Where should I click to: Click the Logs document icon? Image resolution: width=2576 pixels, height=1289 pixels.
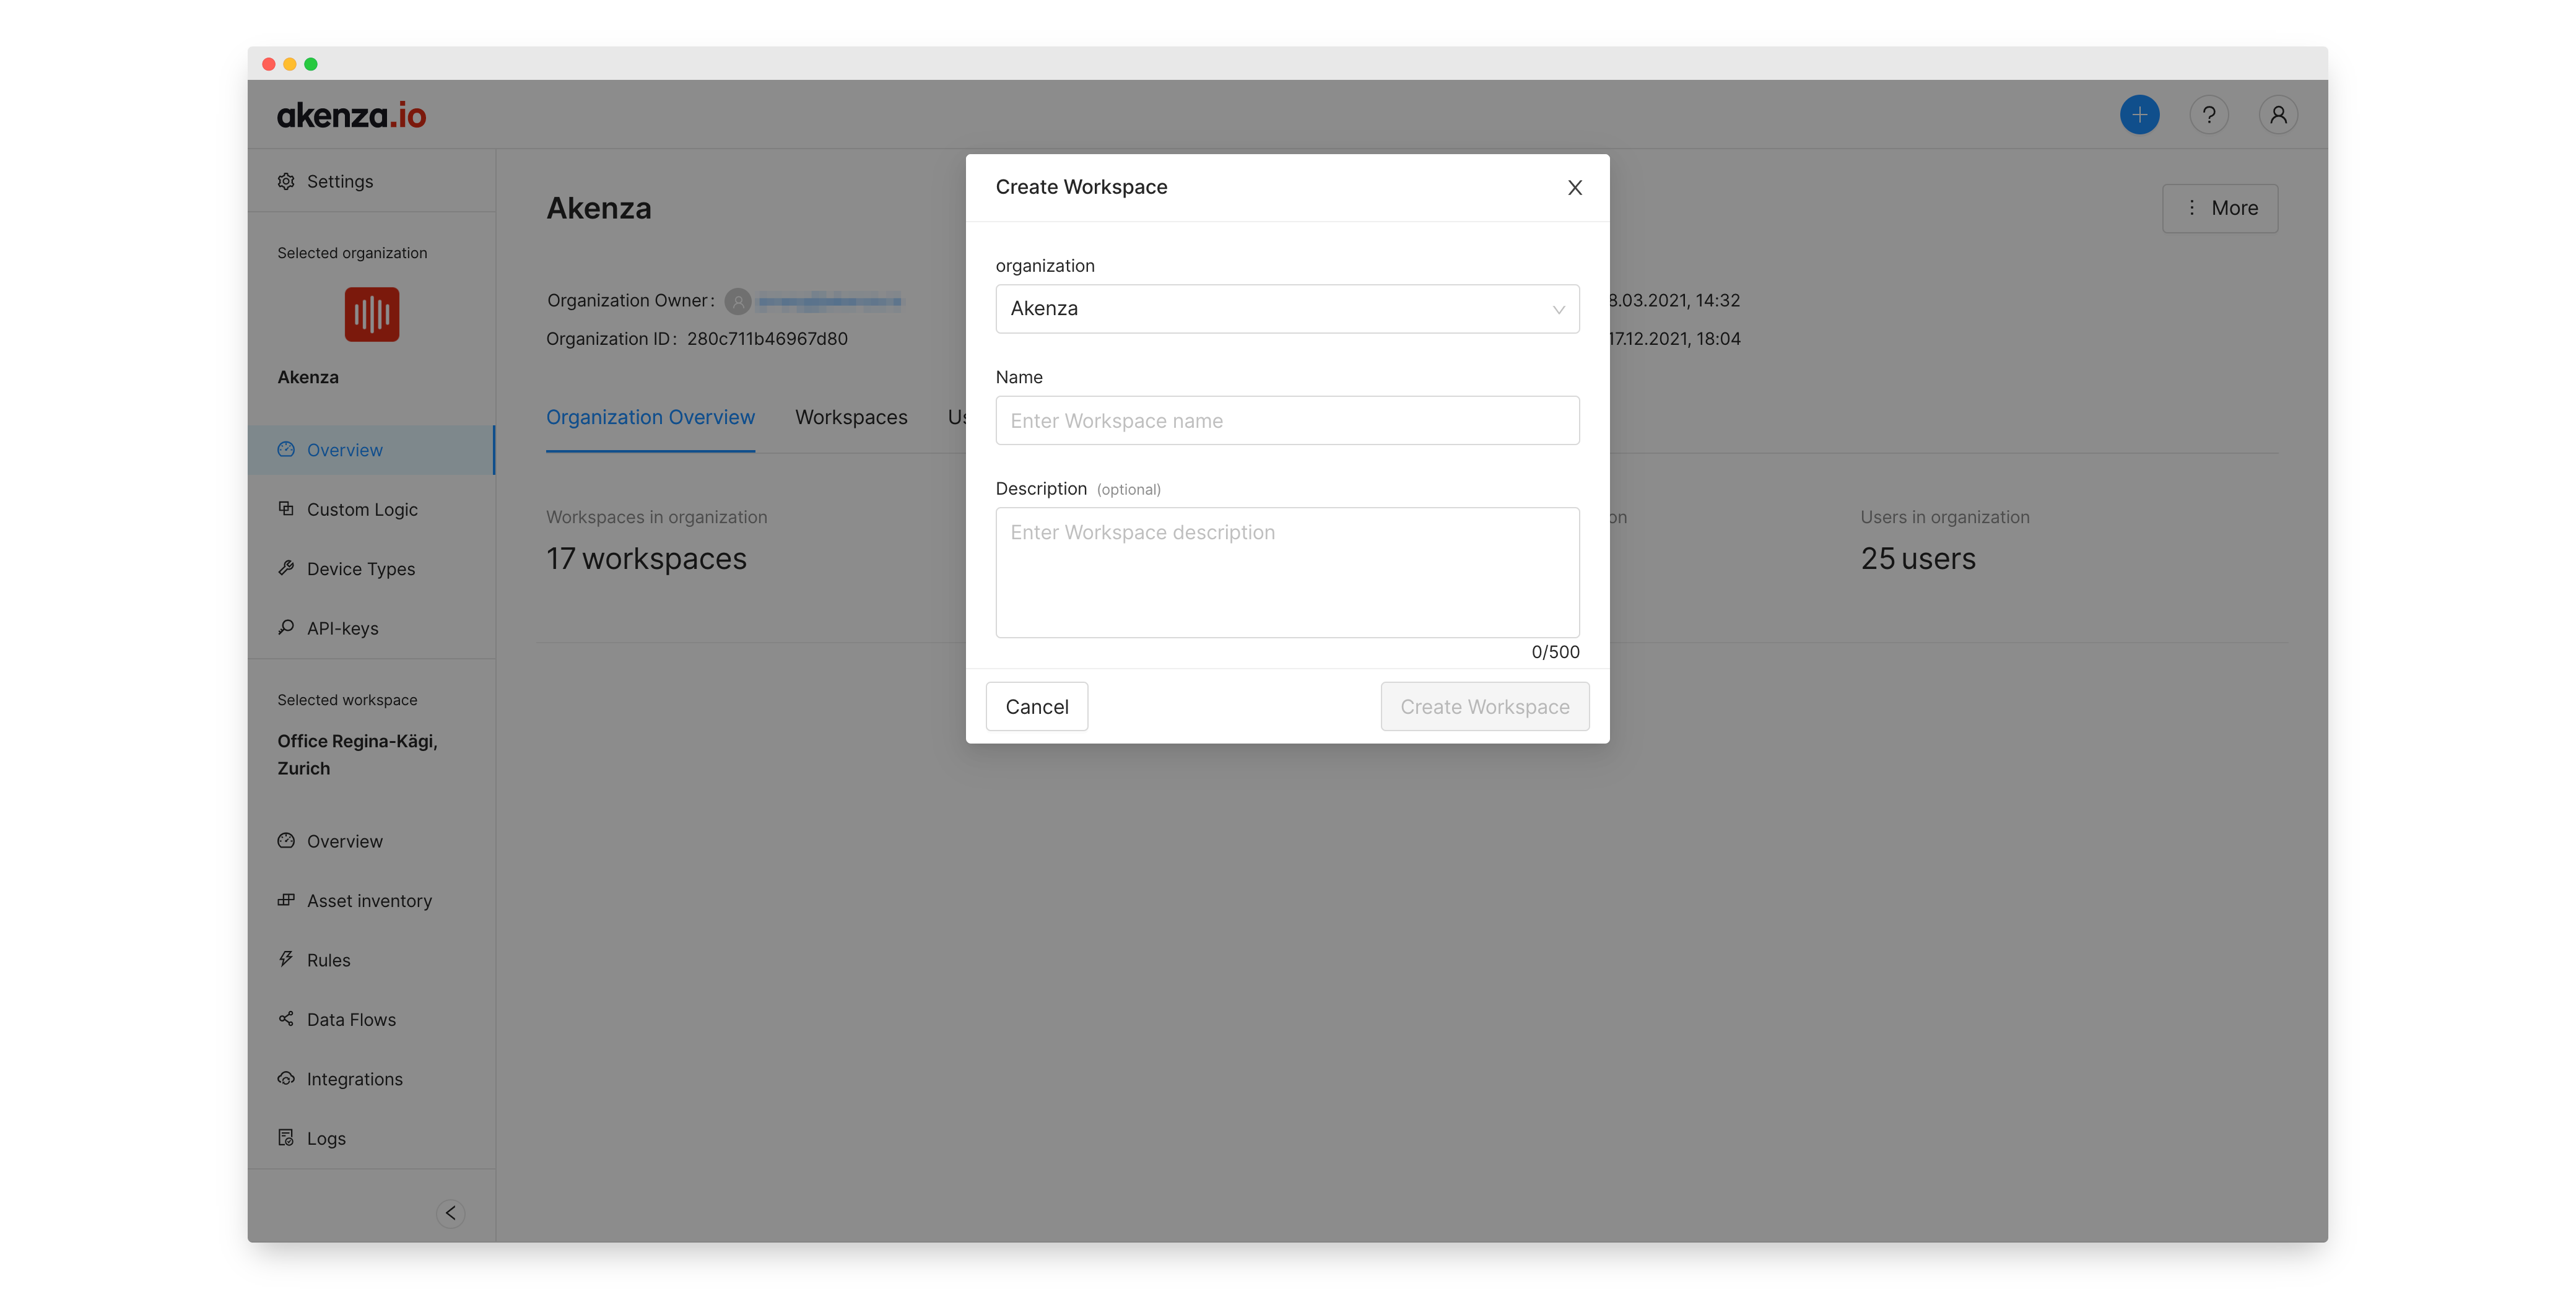[286, 1138]
